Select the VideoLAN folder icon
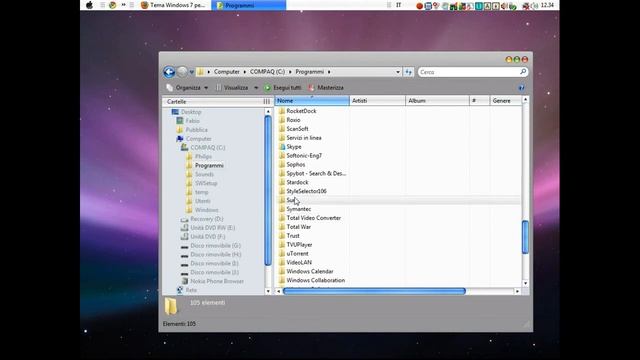The height and width of the screenshot is (360, 640). [282, 262]
